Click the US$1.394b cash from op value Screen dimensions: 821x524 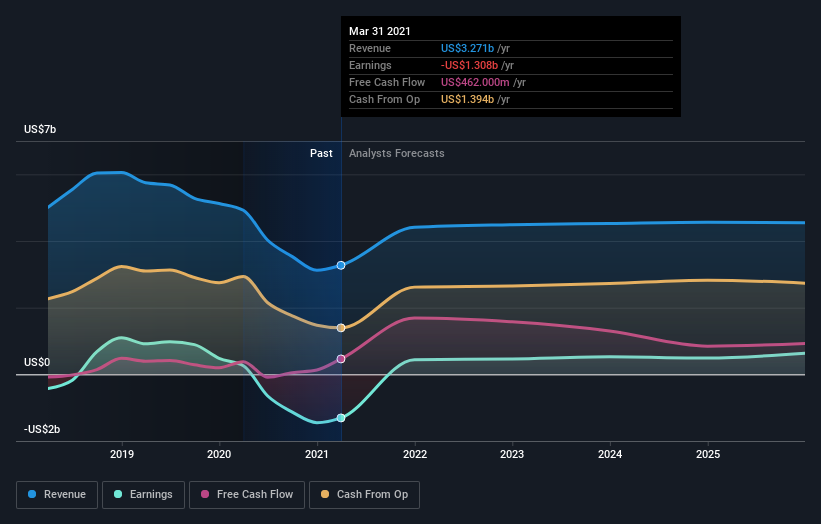[467, 99]
